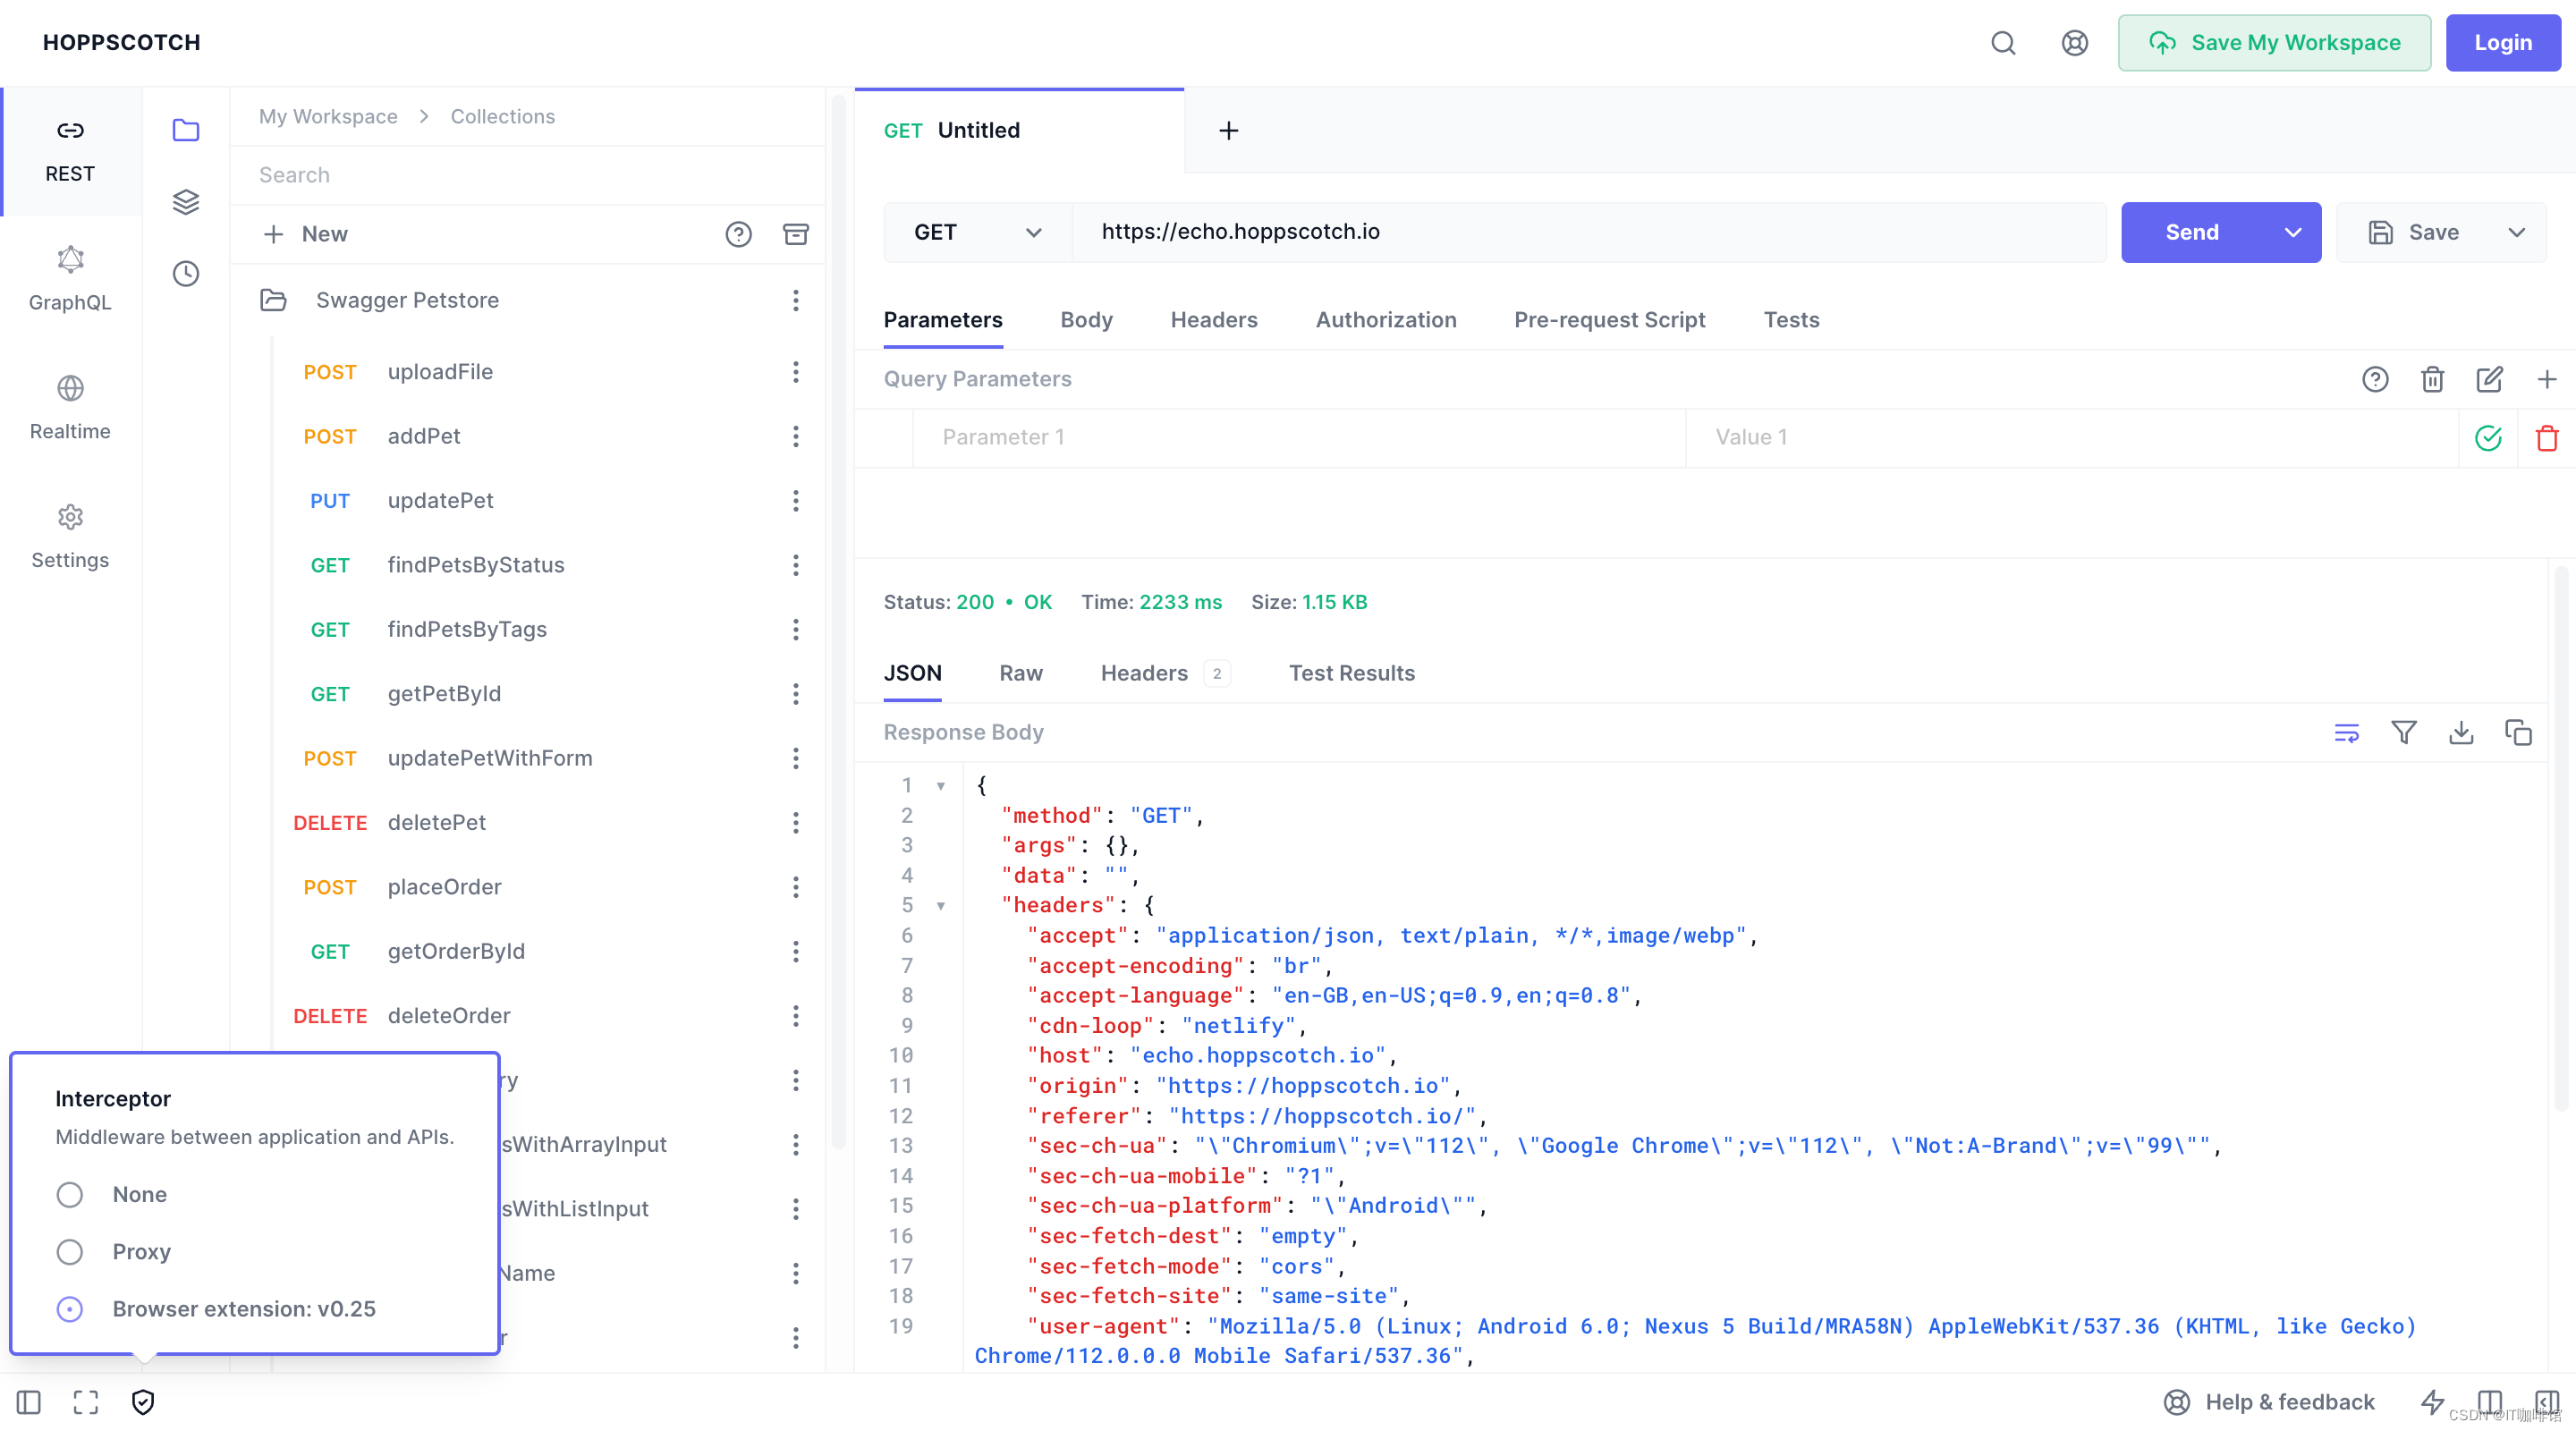Copy response body to clipboard
The height and width of the screenshot is (1431, 2576).
pos(2518,733)
